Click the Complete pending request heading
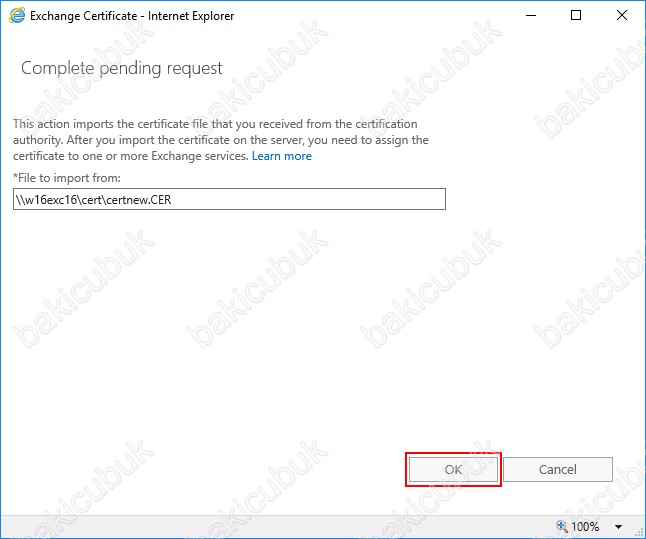Image resolution: width=646 pixels, height=539 pixels. click(122, 68)
